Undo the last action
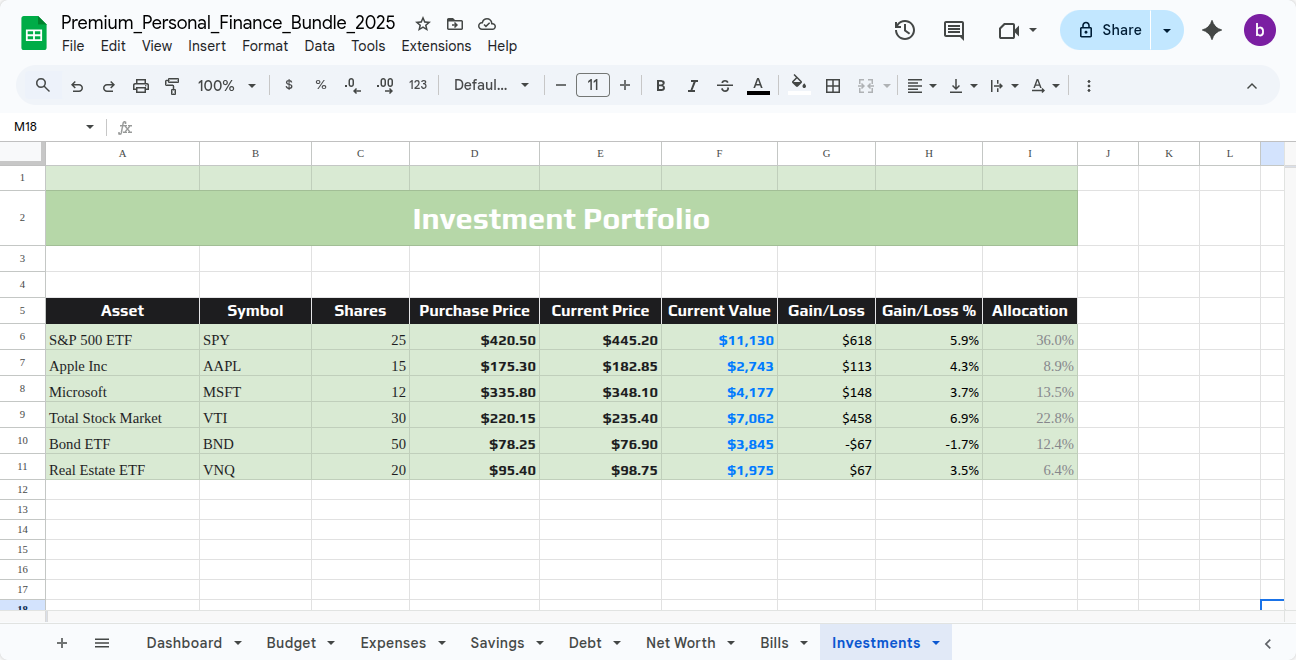 click(x=77, y=86)
